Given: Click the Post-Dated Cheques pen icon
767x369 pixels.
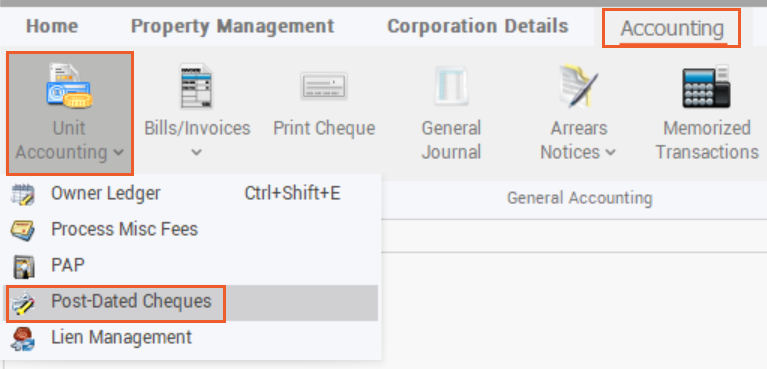Looking at the screenshot, I should pyautogui.click(x=23, y=303).
